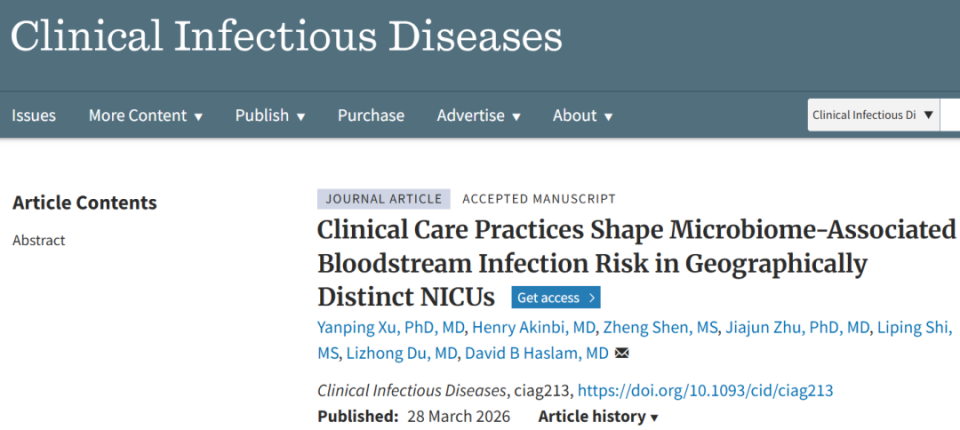Click author Liping Shi's name

[914, 327]
